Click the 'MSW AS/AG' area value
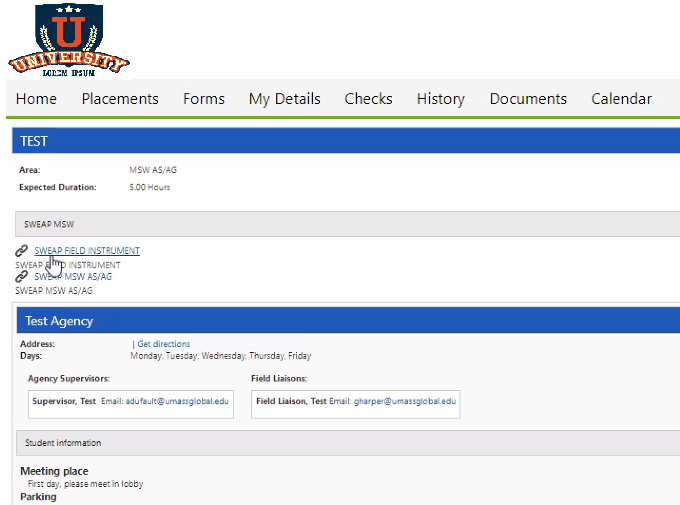The width and height of the screenshot is (680, 505). click(153, 170)
